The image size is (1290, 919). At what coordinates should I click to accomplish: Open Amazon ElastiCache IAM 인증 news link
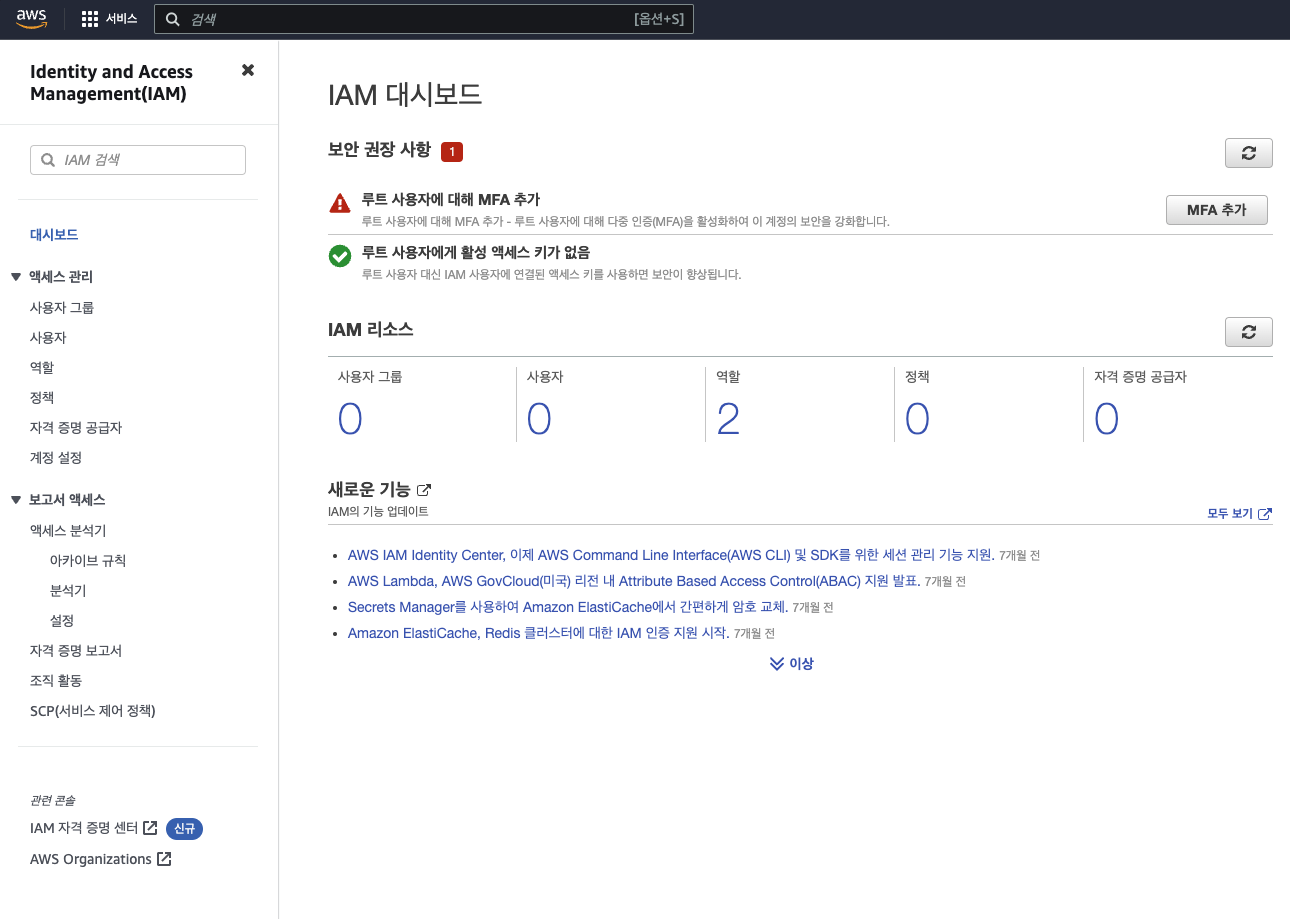538,633
